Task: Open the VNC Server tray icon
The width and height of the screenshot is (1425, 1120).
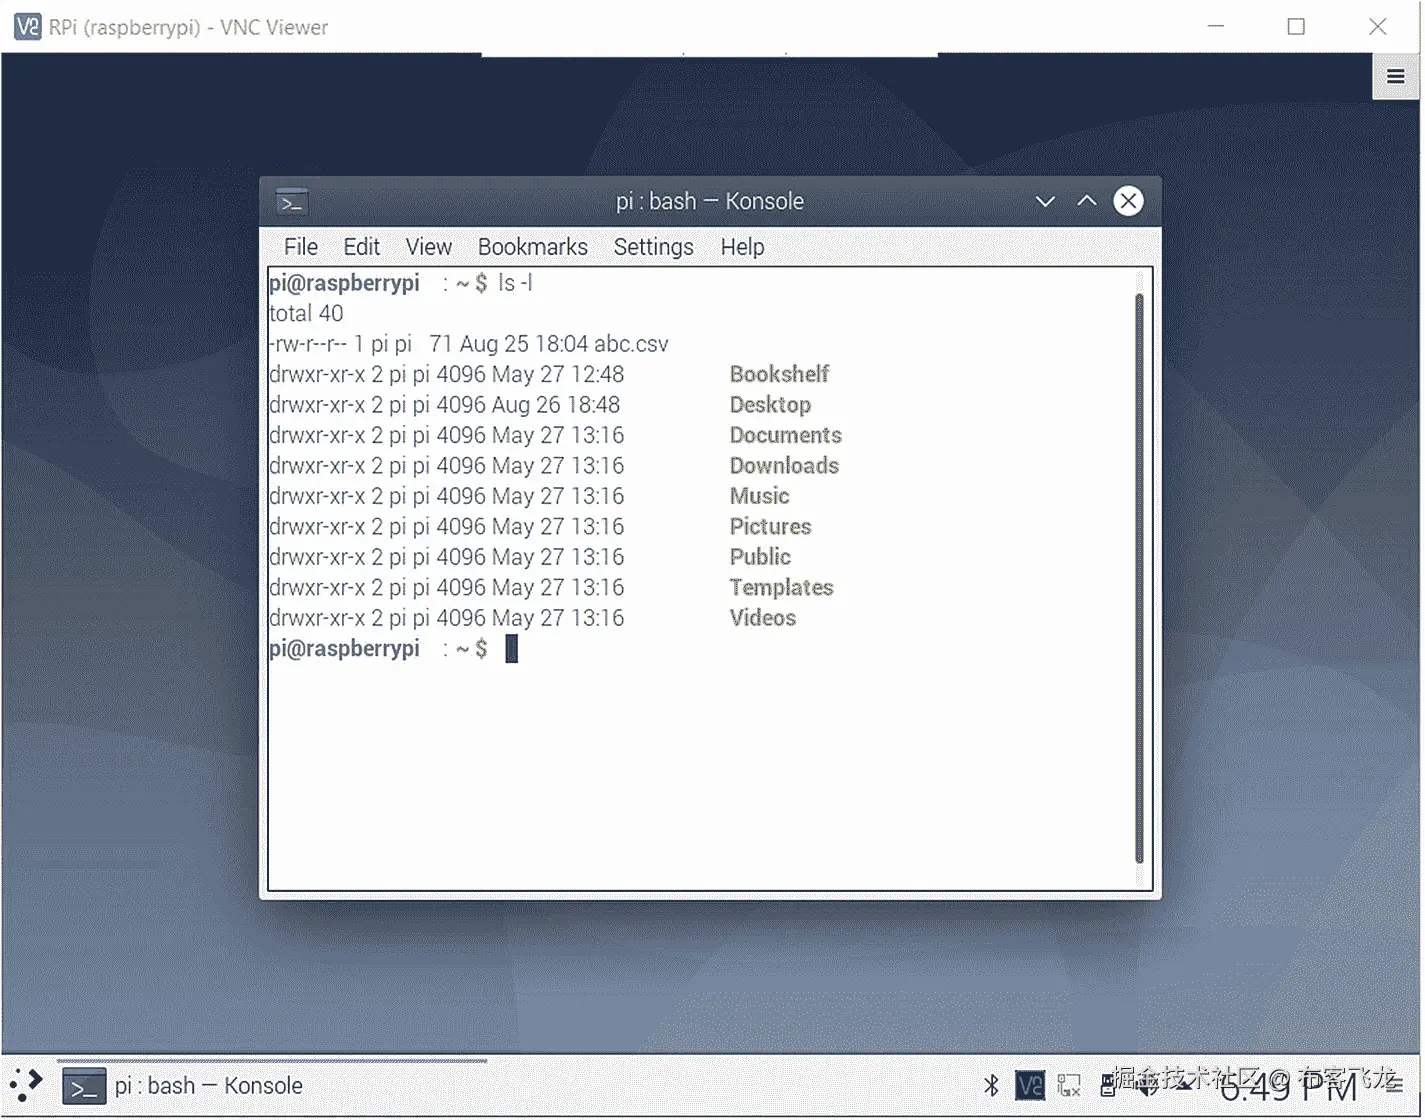Action: pos(1030,1085)
